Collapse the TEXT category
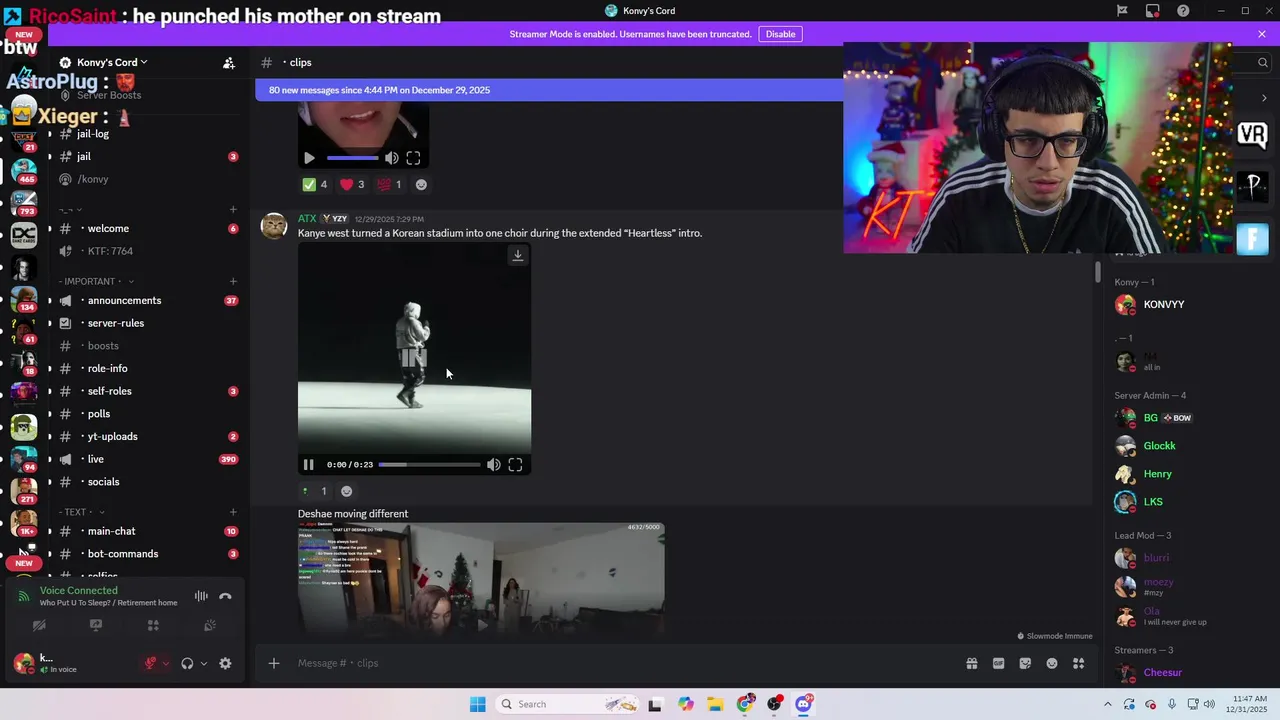1280x720 pixels. [82, 512]
